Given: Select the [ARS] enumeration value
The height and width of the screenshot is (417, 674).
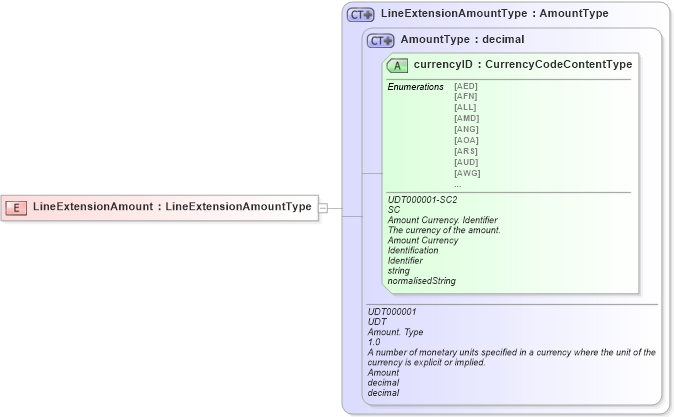Looking at the screenshot, I should coord(466,151).
